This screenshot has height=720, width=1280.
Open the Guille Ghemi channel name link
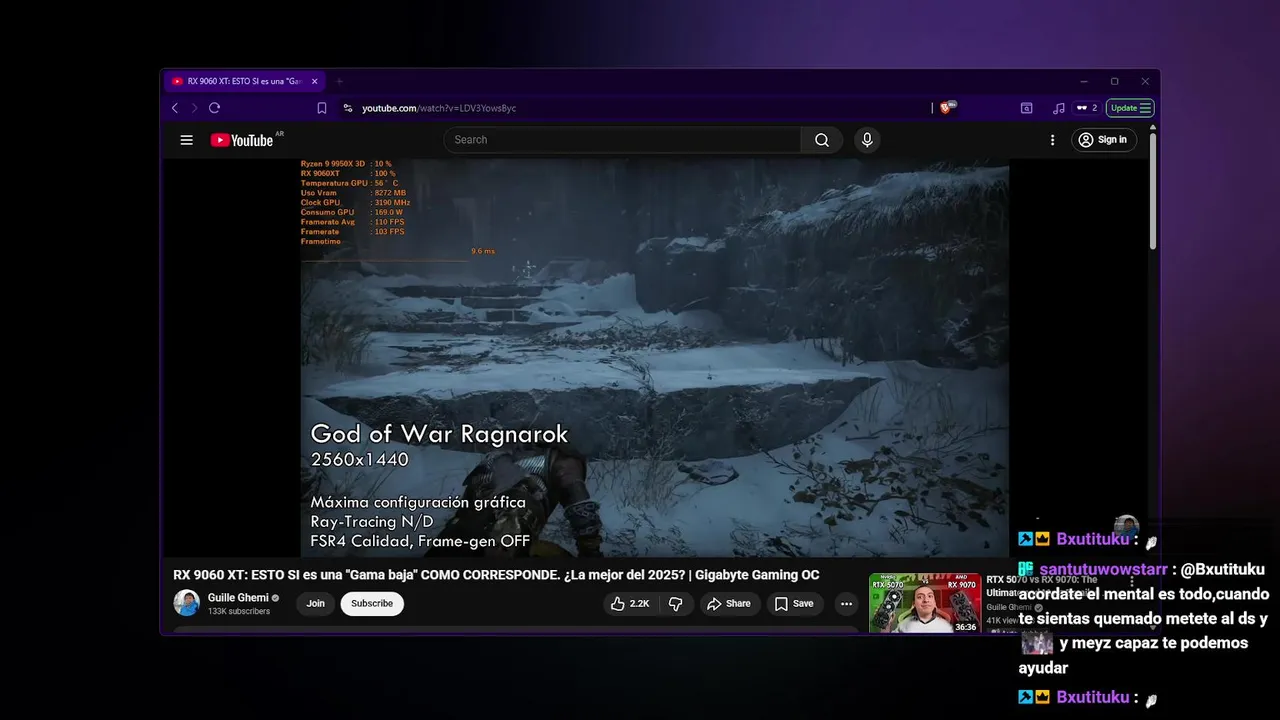[238, 598]
